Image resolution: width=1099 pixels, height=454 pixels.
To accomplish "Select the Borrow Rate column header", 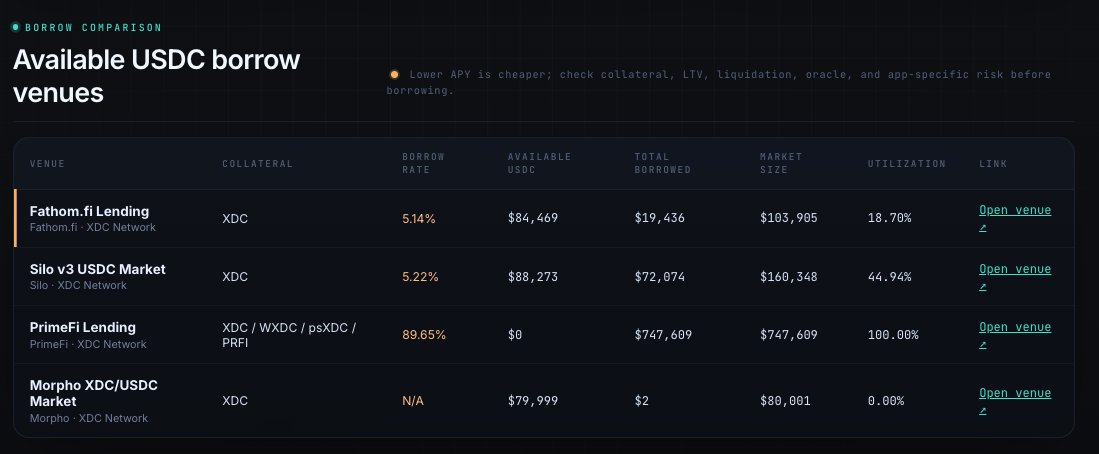I will (423, 163).
